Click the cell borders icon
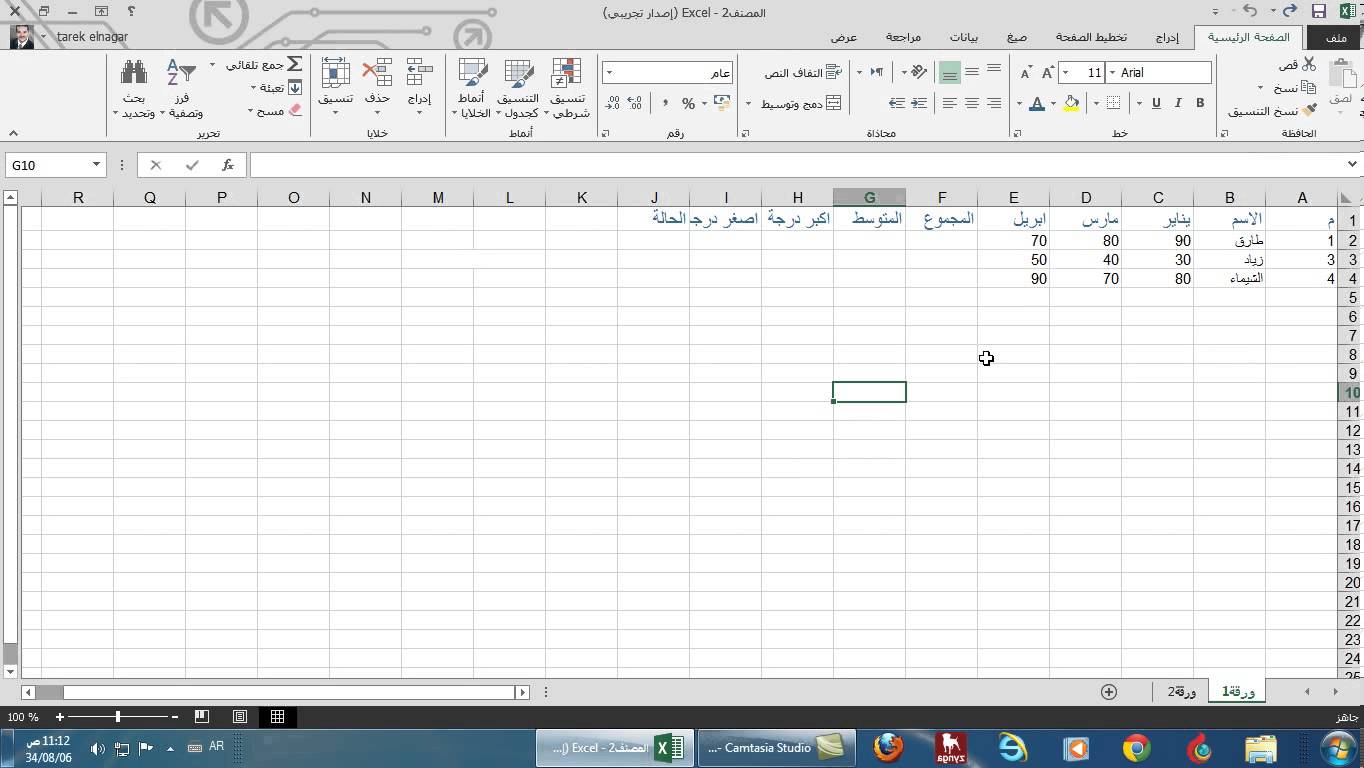Image resolution: width=1364 pixels, height=768 pixels. (1113, 103)
